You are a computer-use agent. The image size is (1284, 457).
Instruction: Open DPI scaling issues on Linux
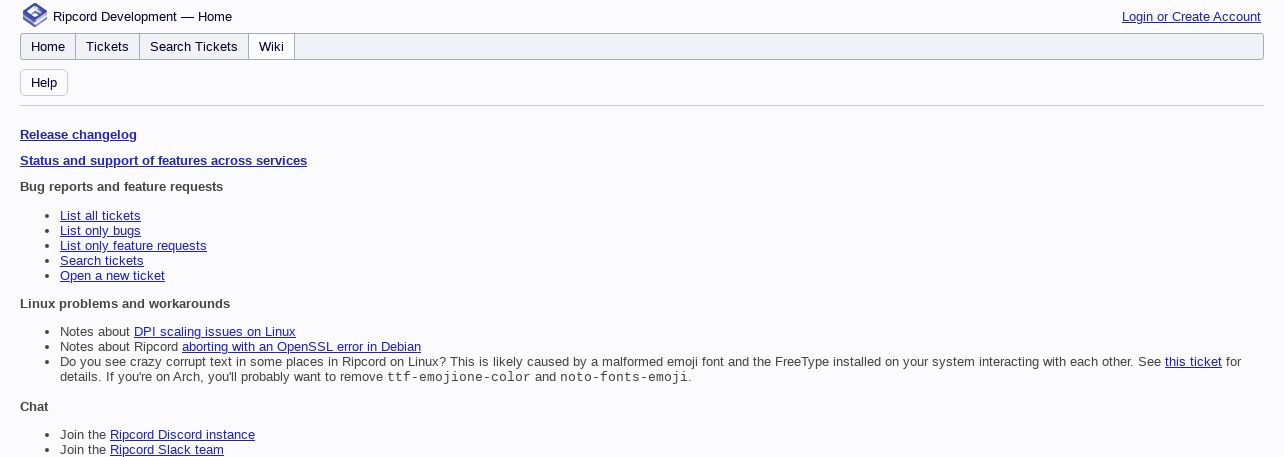pos(215,332)
